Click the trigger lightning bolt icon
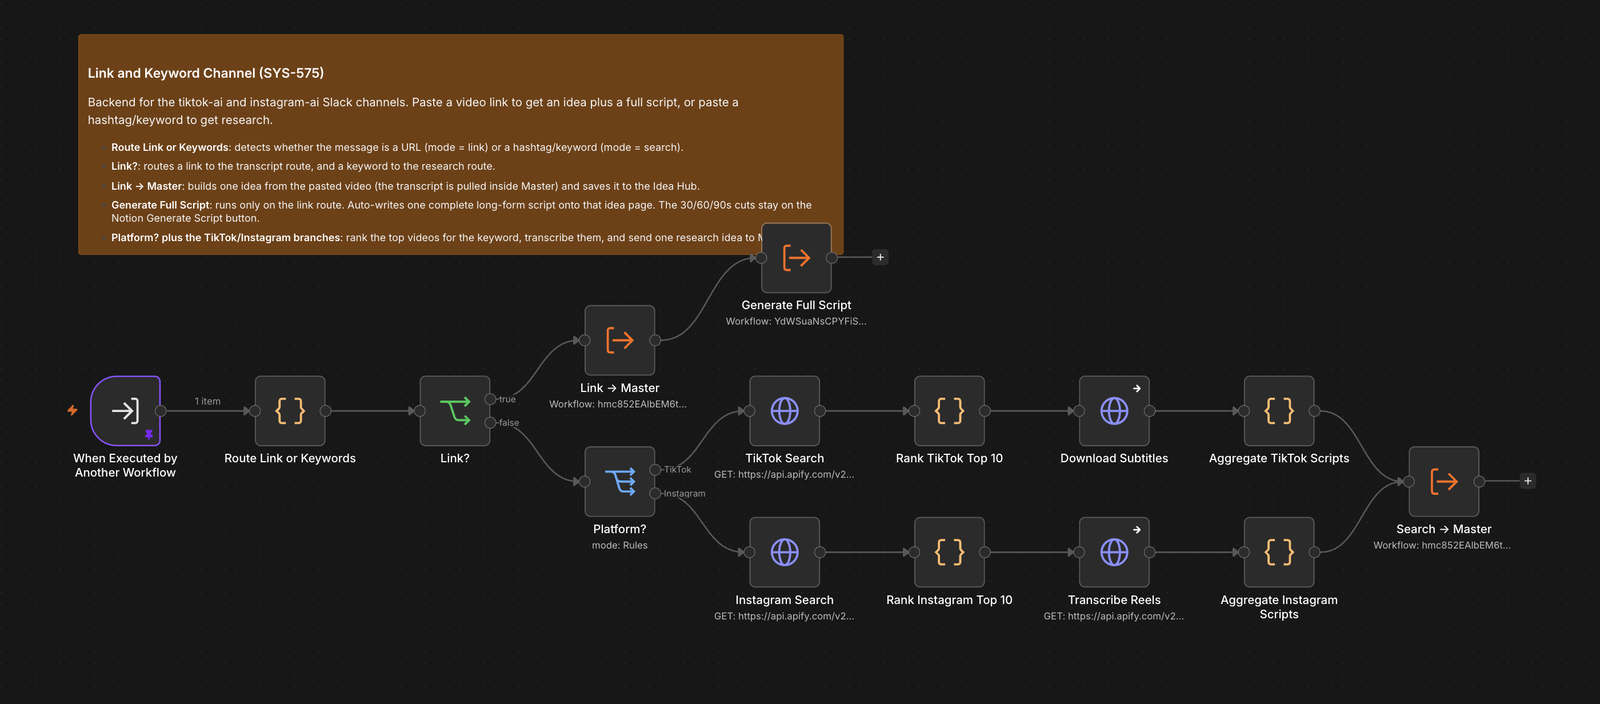Image resolution: width=1600 pixels, height=704 pixels. [72, 410]
